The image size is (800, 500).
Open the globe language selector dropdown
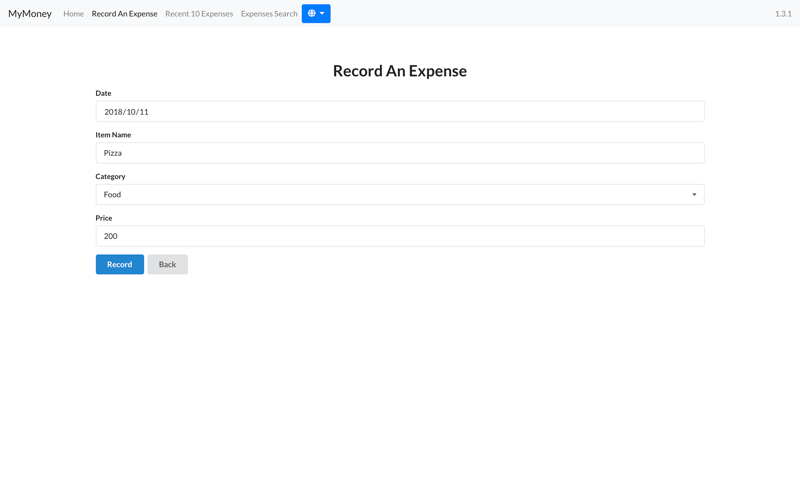316,14
